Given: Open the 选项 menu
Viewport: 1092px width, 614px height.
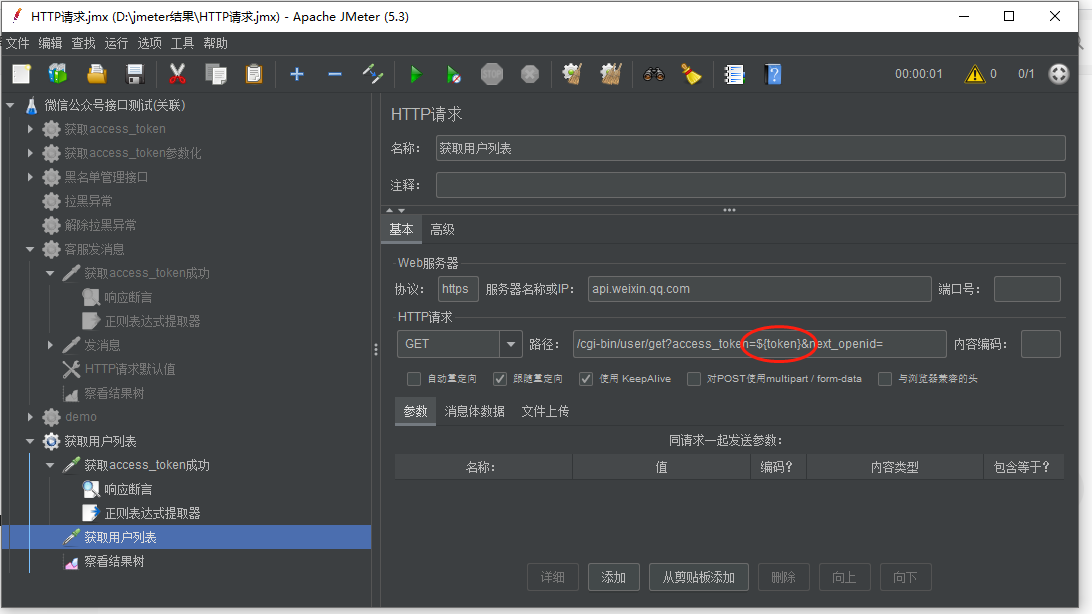Looking at the screenshot, I should pyautogui.click(x=149, y=43).
